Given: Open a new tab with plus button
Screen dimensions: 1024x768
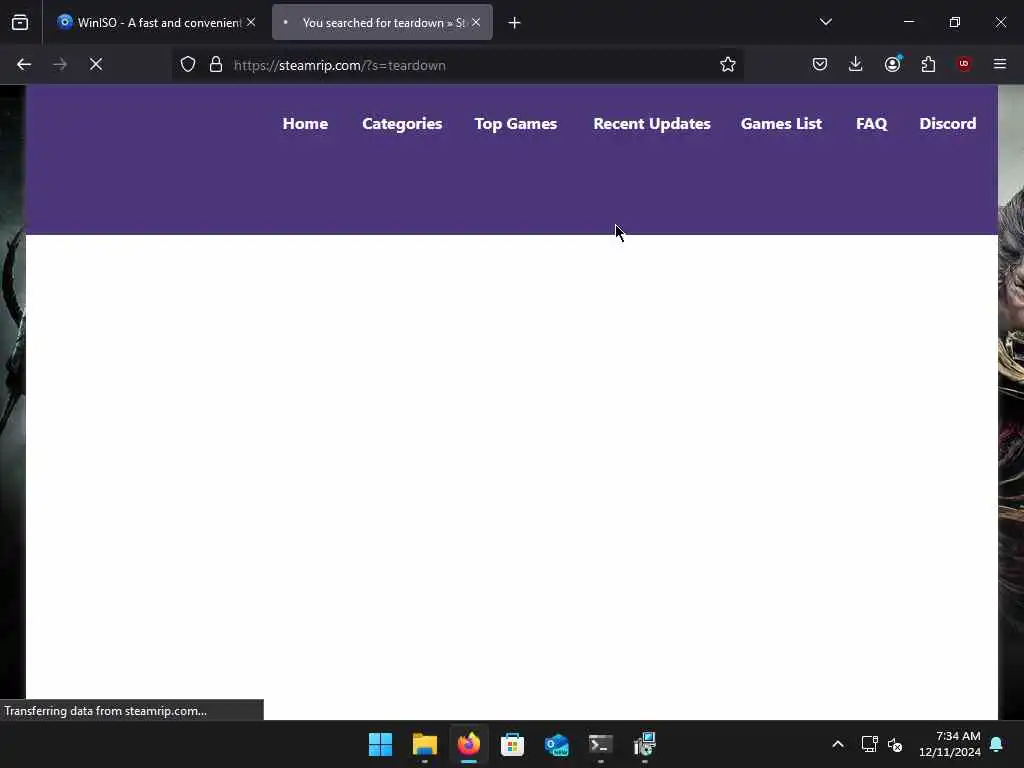Looking at the screenshot, I should [x=515, y=23].
